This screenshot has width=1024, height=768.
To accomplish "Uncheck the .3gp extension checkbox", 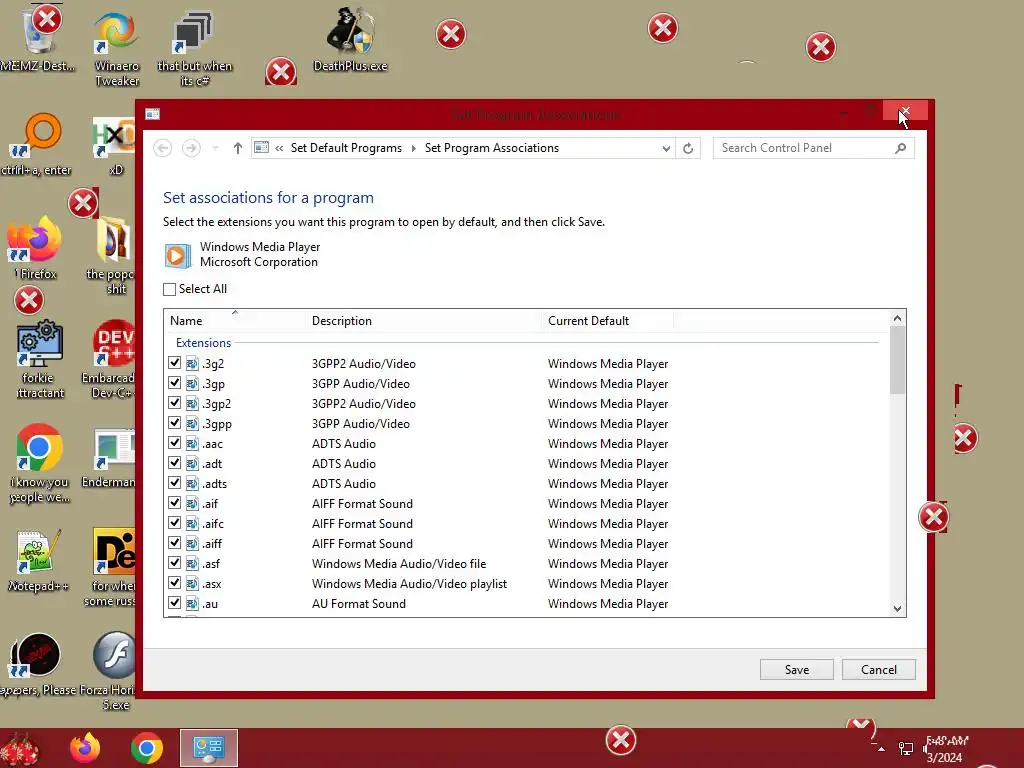I will point(174,383).
